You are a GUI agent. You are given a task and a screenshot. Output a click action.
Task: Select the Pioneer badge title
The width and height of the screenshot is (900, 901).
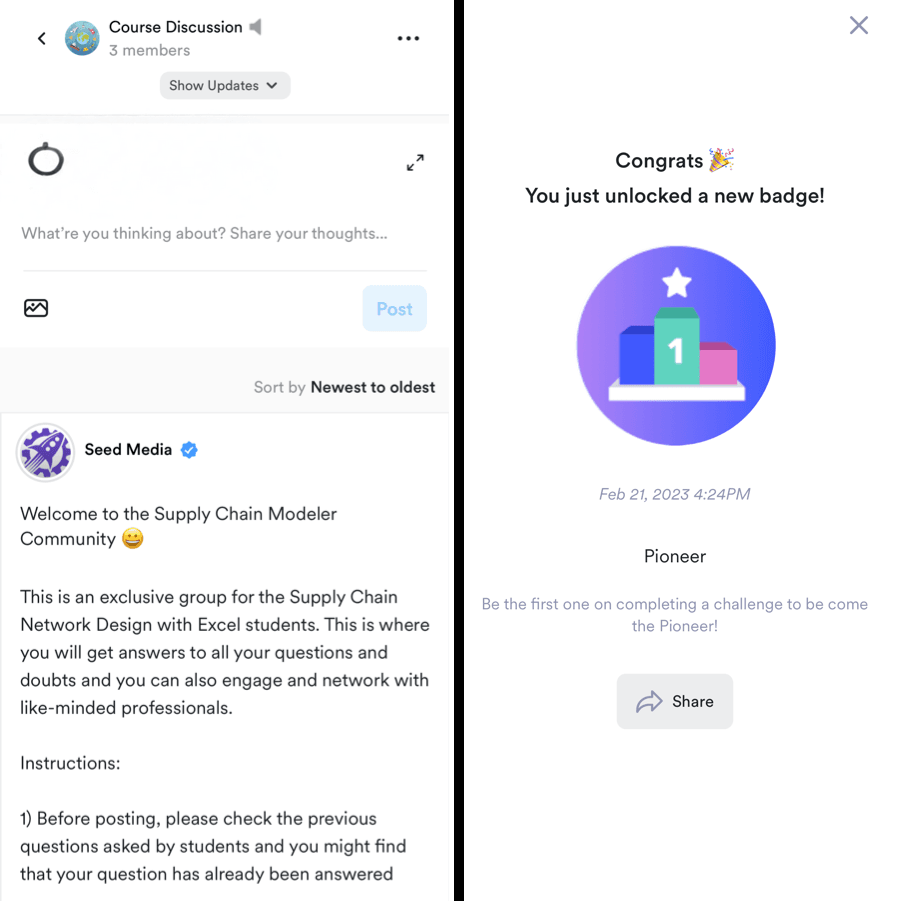[675, 556]
